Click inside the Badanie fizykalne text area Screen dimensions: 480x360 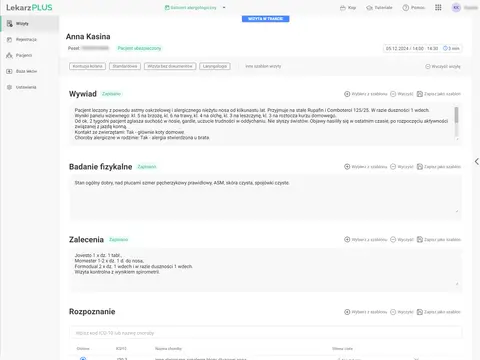(266, 197)
